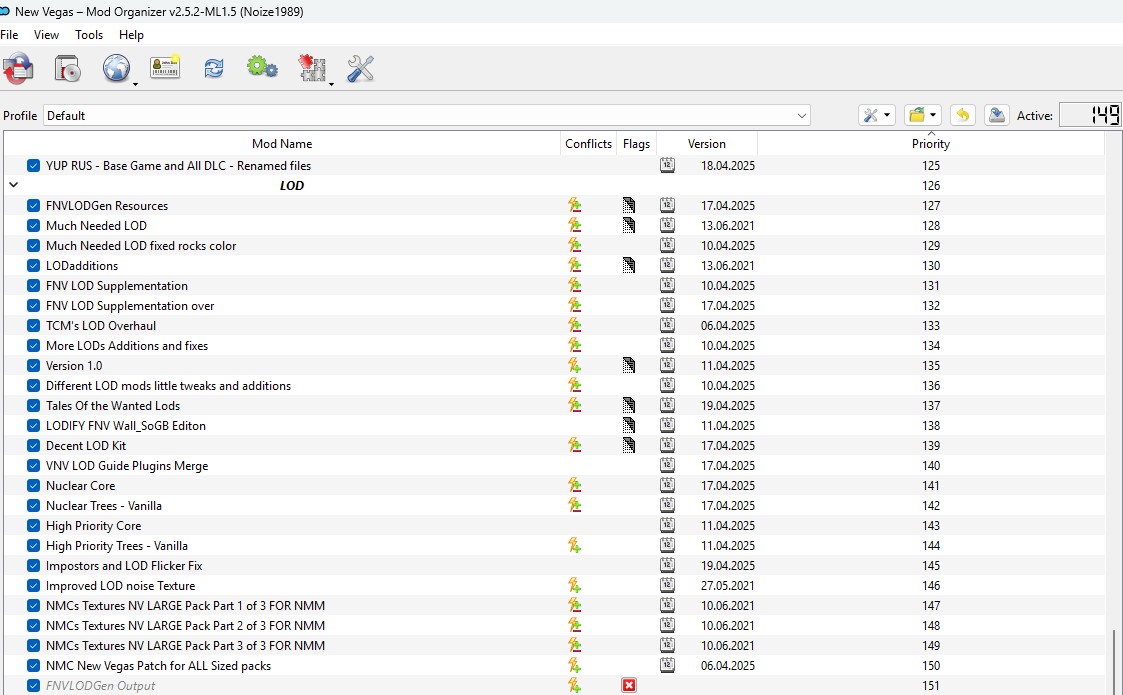The height and width of the screenshot is (695, 1123).
Task: Uncheck the Much Needed LOD mod
Action: [34, 226]
